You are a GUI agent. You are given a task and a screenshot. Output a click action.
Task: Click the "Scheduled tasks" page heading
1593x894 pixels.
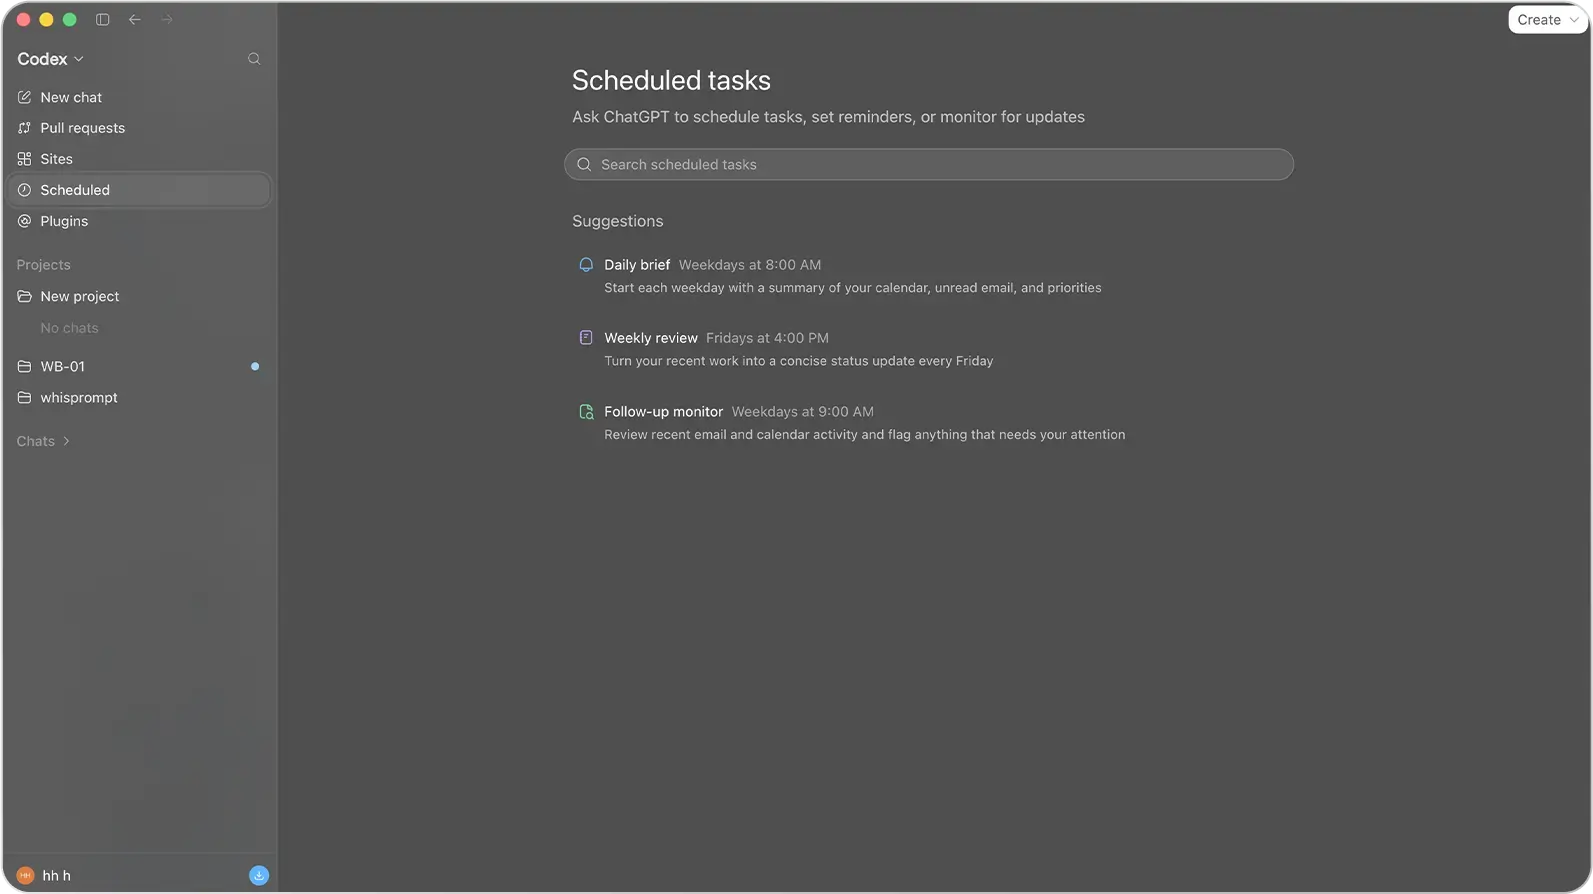coord(671,81)
